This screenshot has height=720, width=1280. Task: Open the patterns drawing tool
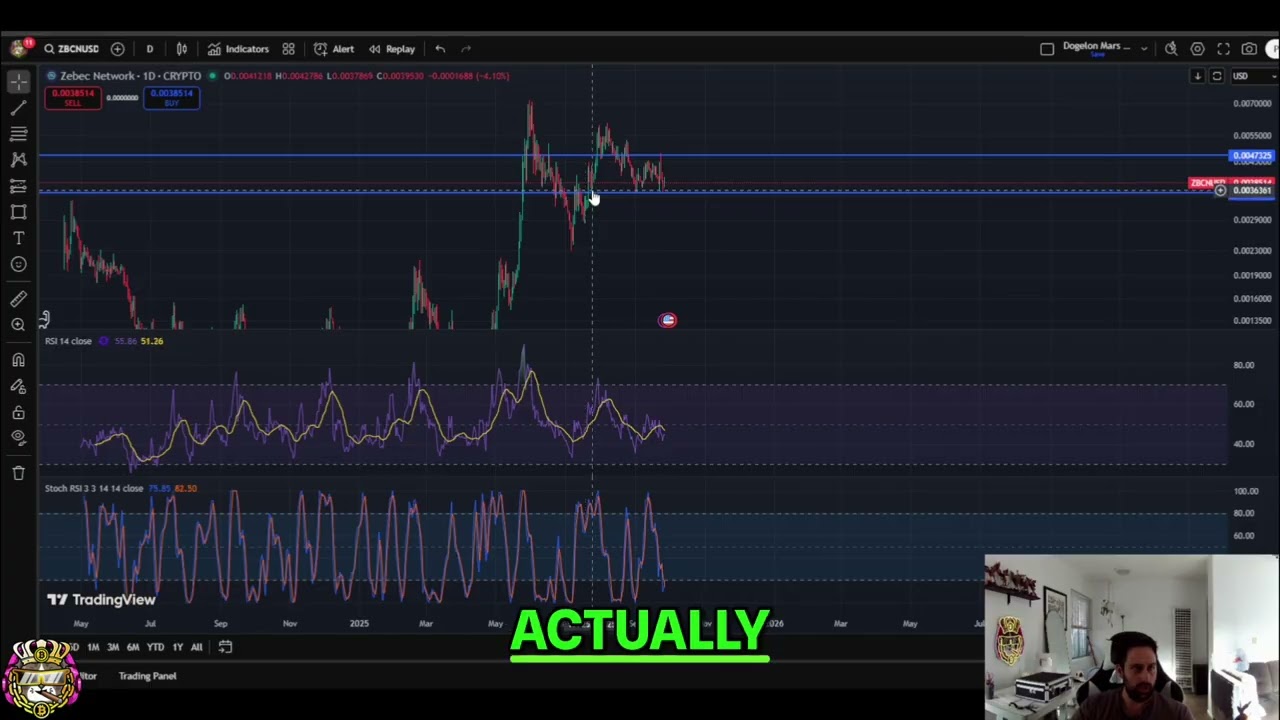[x=18, y=159]
